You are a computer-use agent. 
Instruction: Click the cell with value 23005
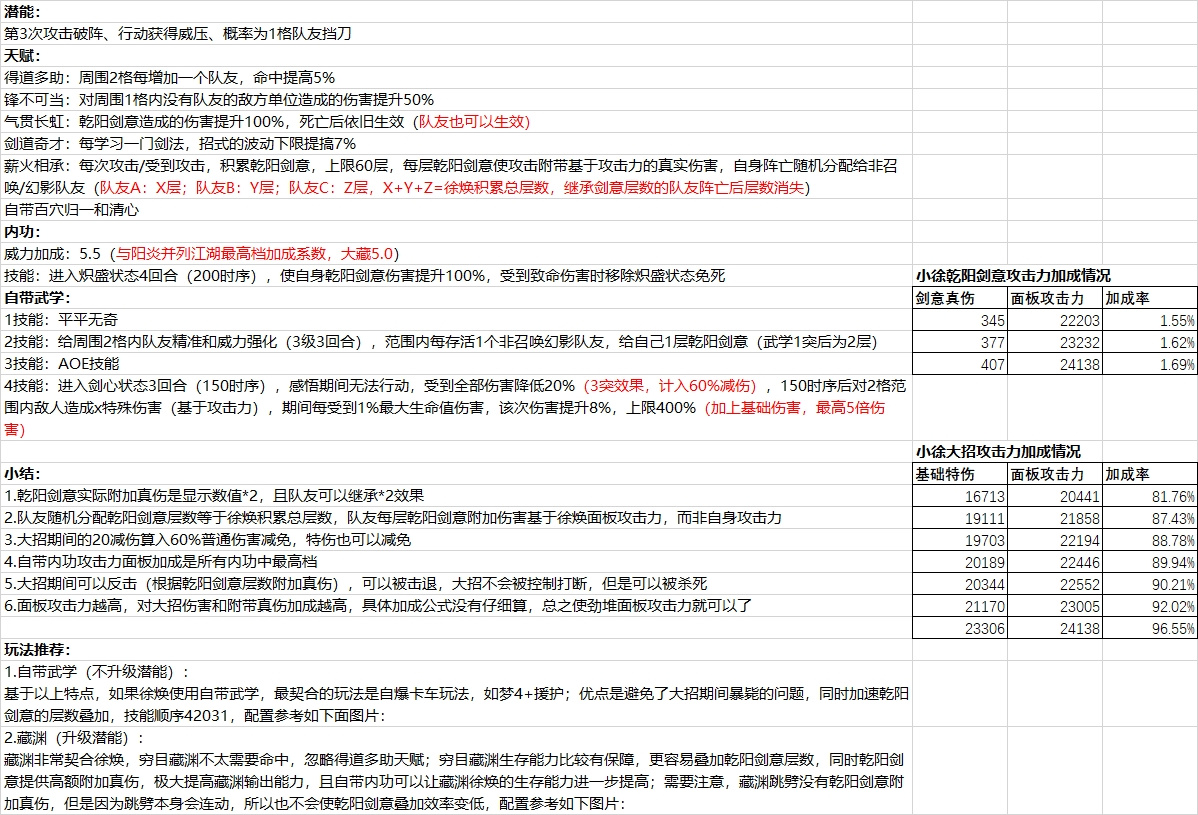click(1055, 606)
